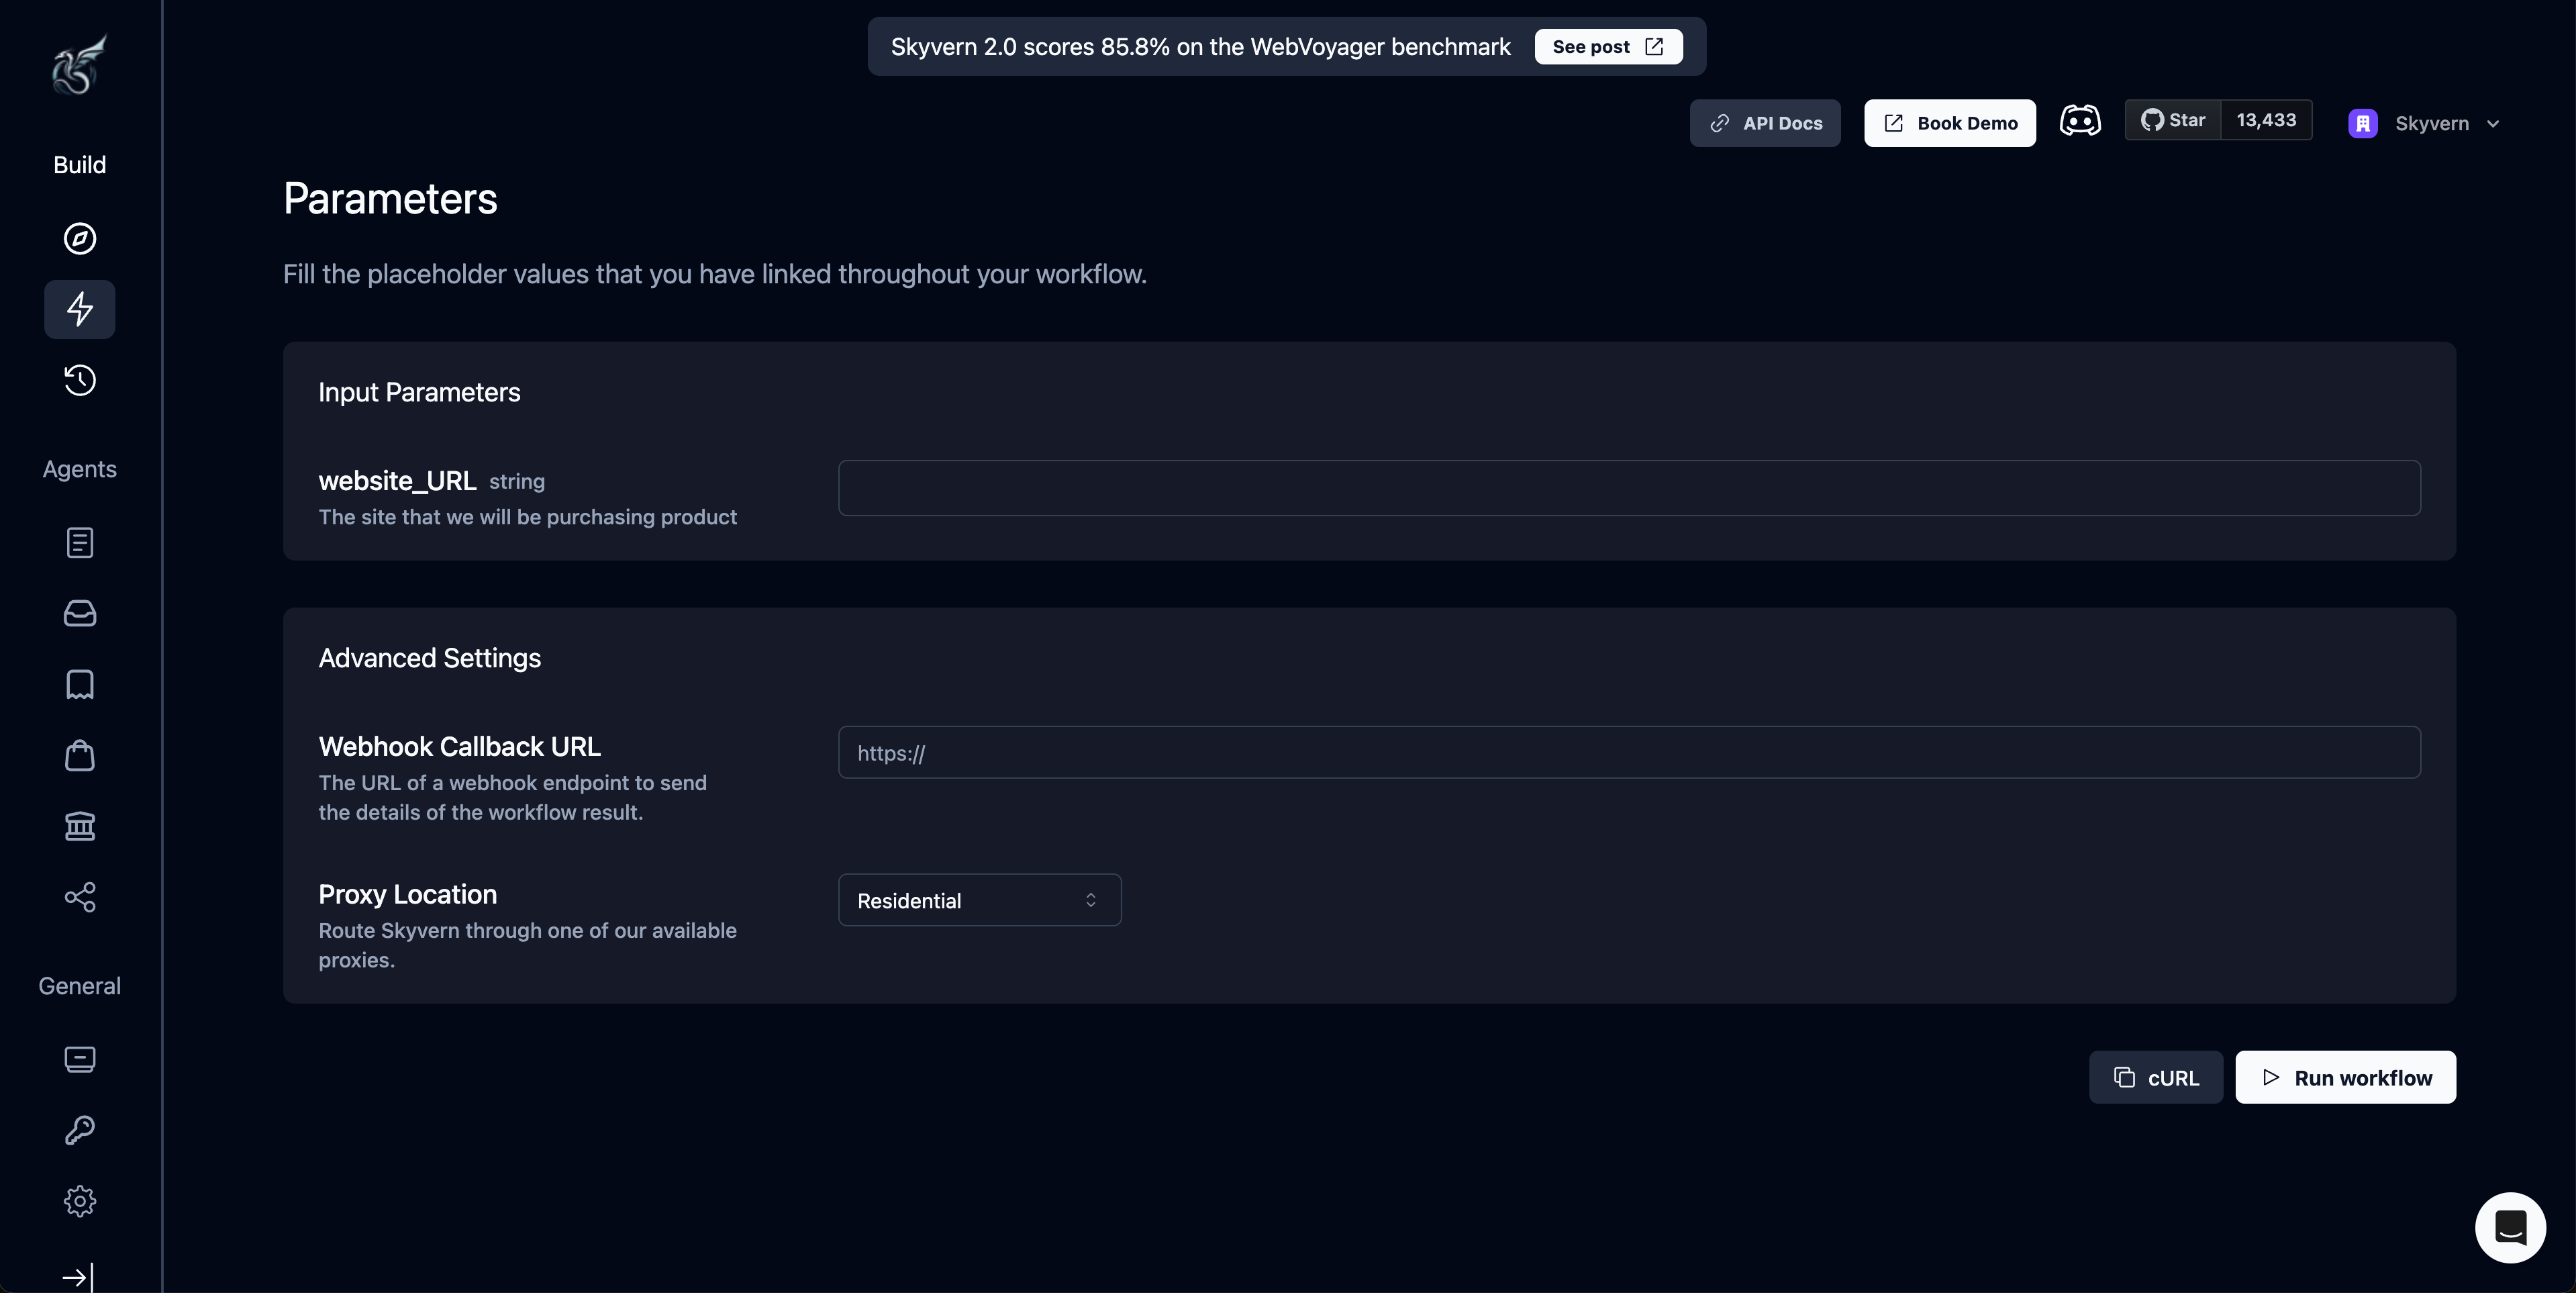Screen dimensions: 2576x1293
Task: Open the chat support bubble at bottom right
Action: click(x=2510, y=1227)
